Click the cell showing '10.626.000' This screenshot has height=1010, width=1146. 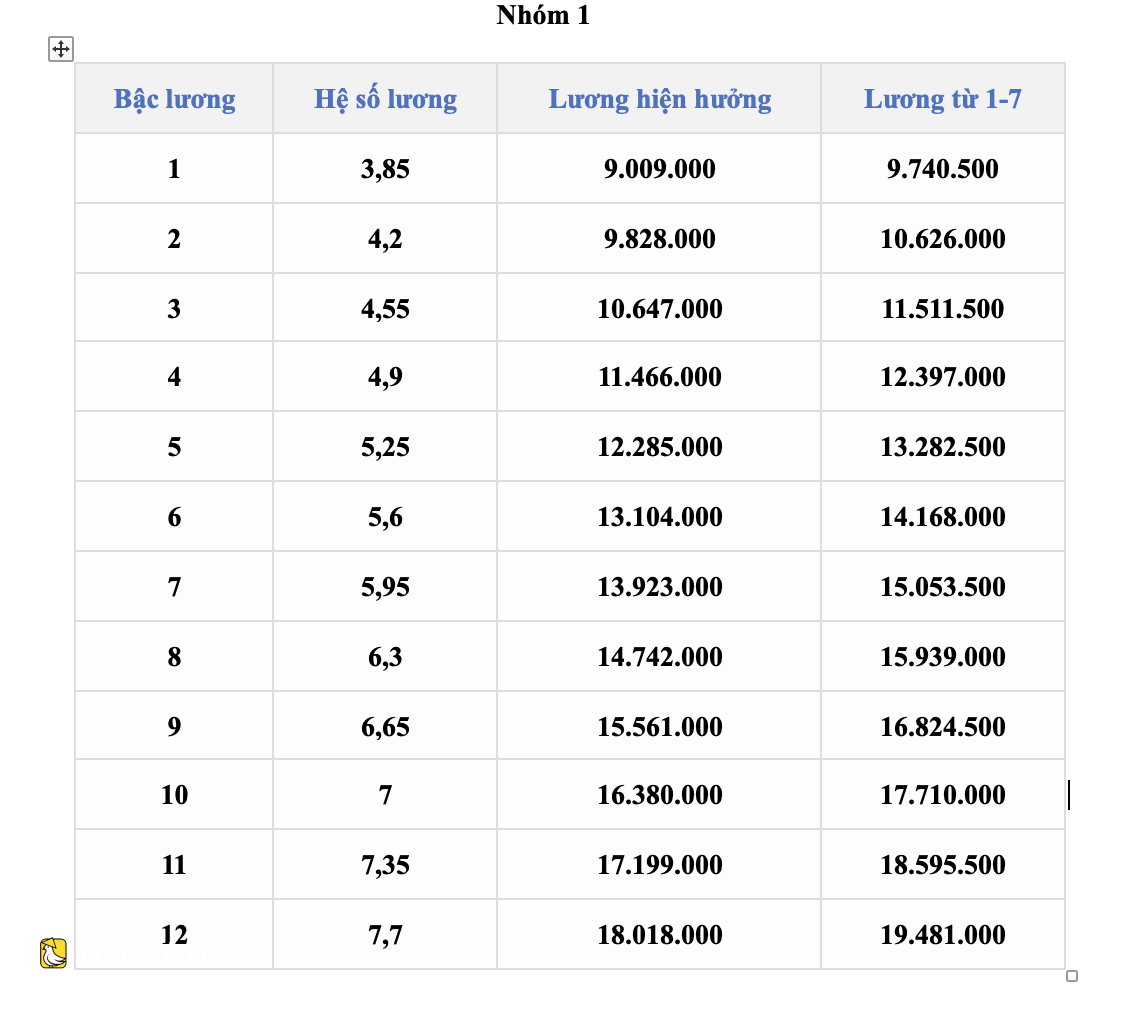(943, 239)
